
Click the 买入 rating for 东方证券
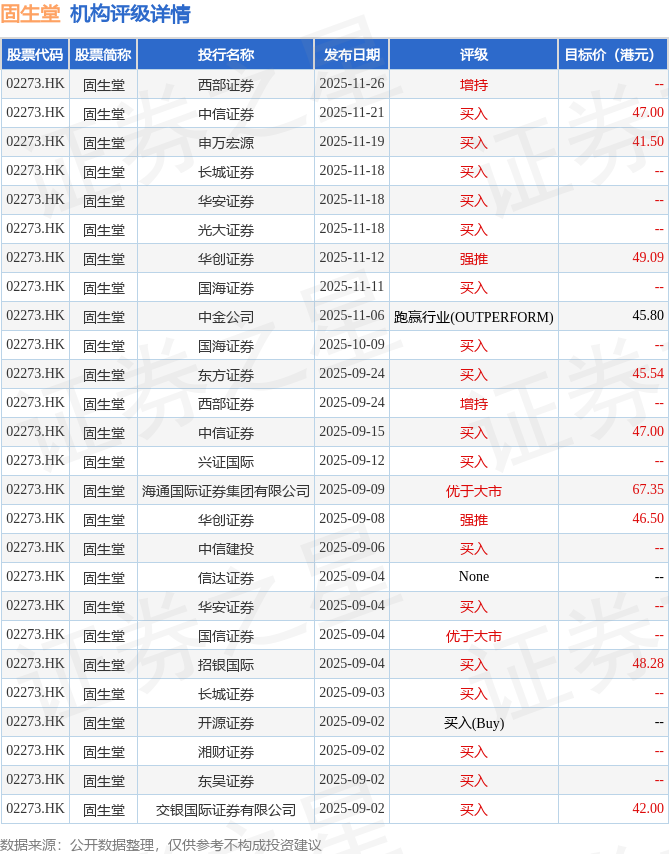[x=473, y=375]
